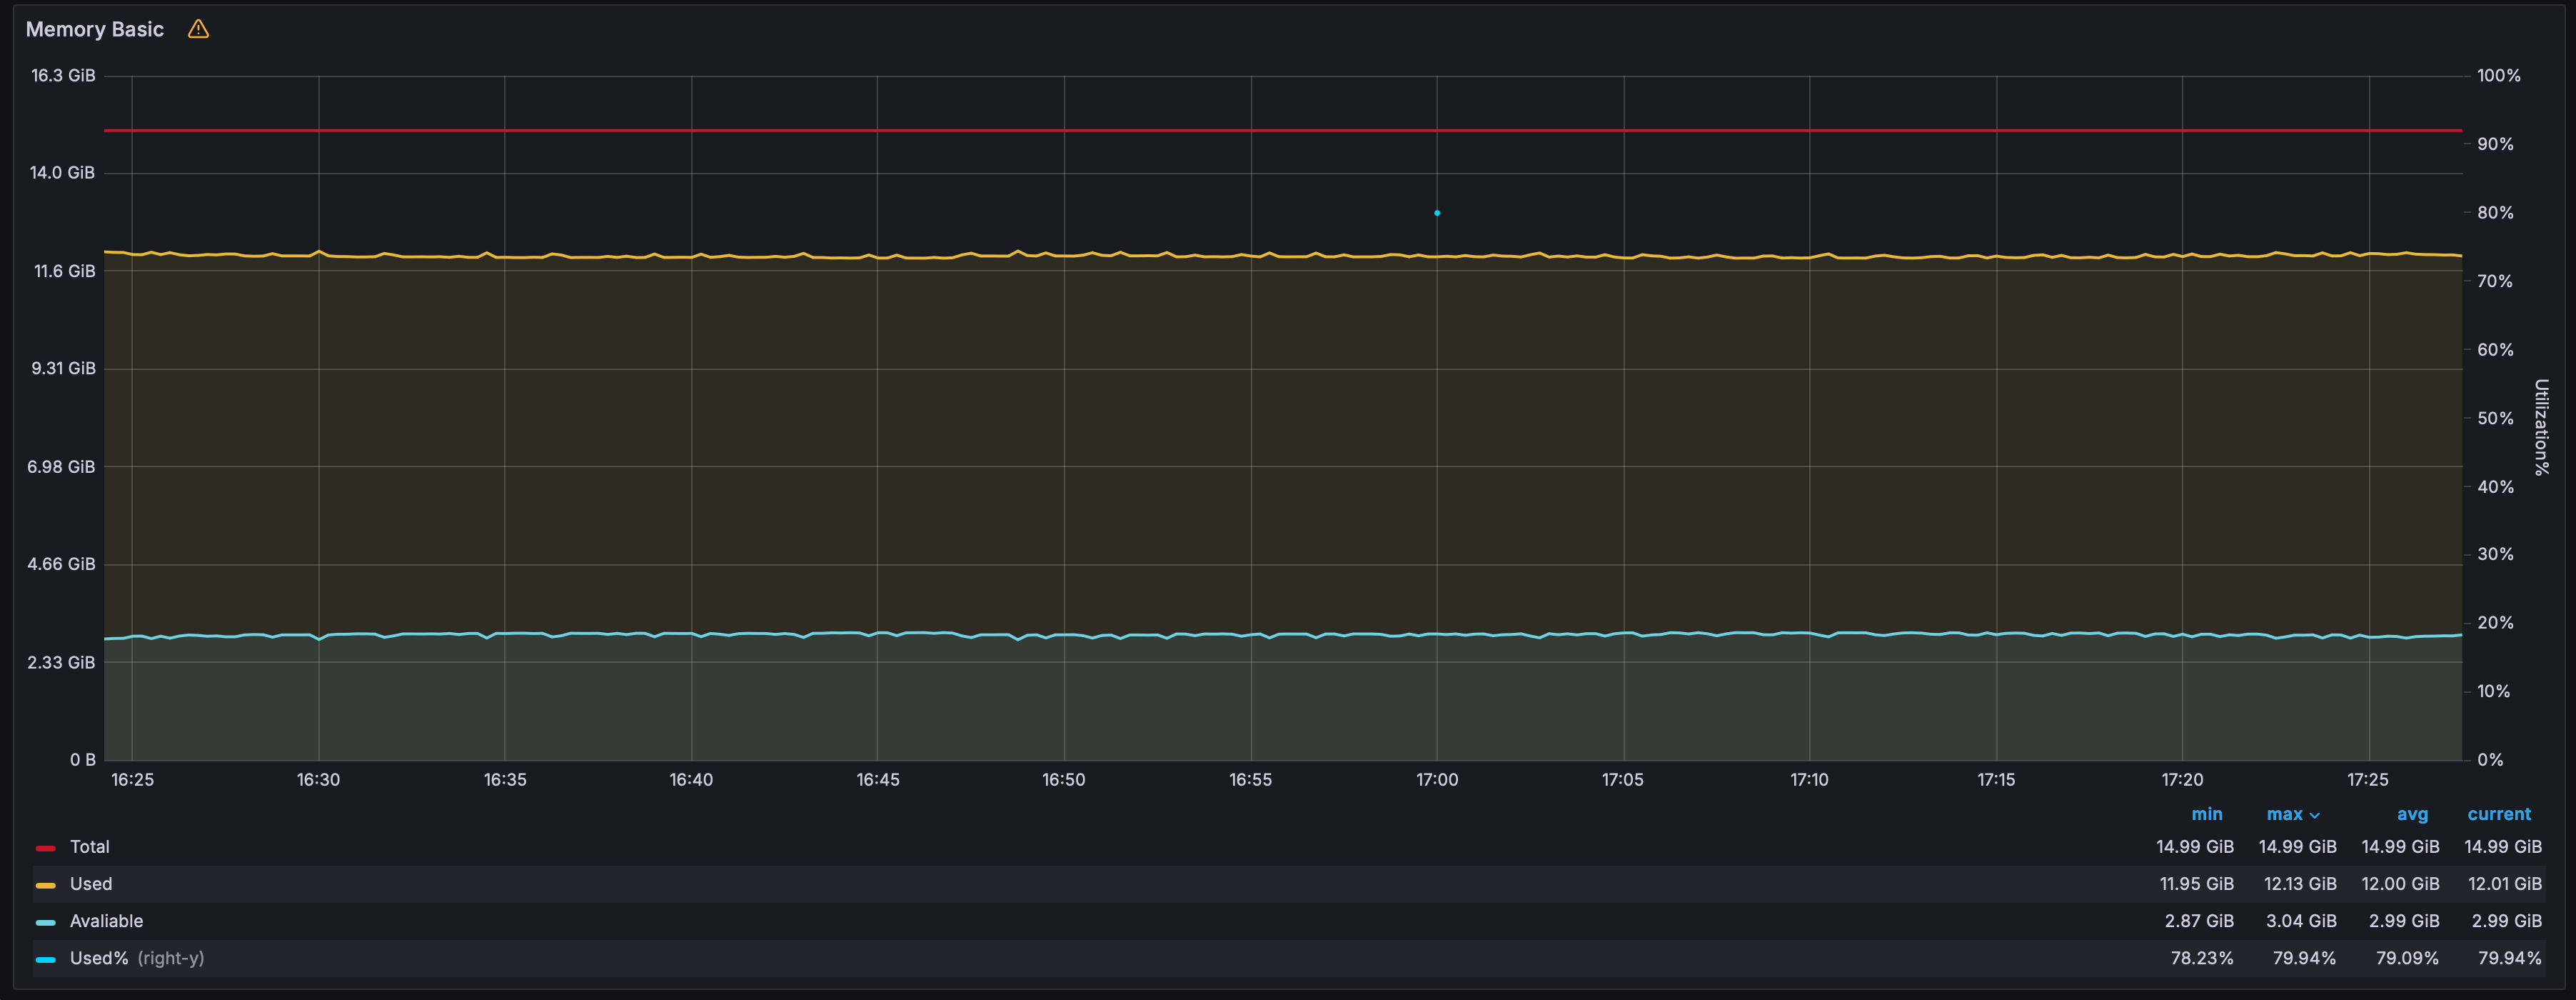
Task: Click the 16:50 time axis label
Action: pos(1063,780)
